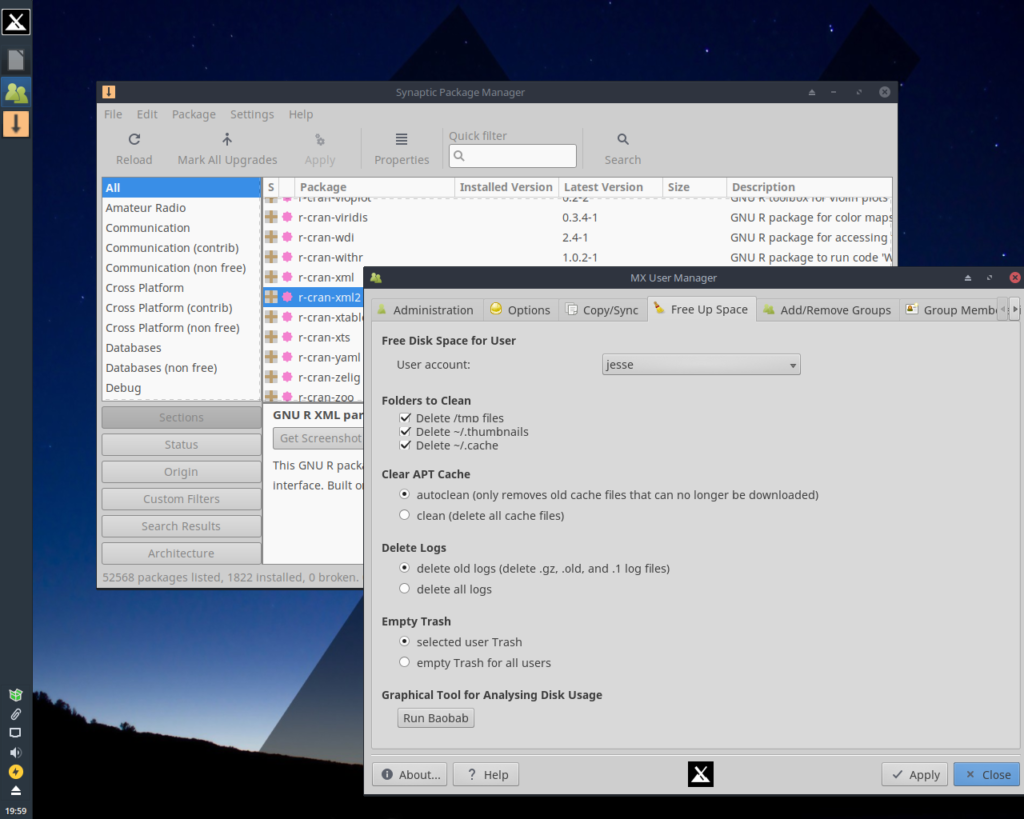Select clean (delete all cache files) option
The image size is (1024, 819).
[404, 515]
